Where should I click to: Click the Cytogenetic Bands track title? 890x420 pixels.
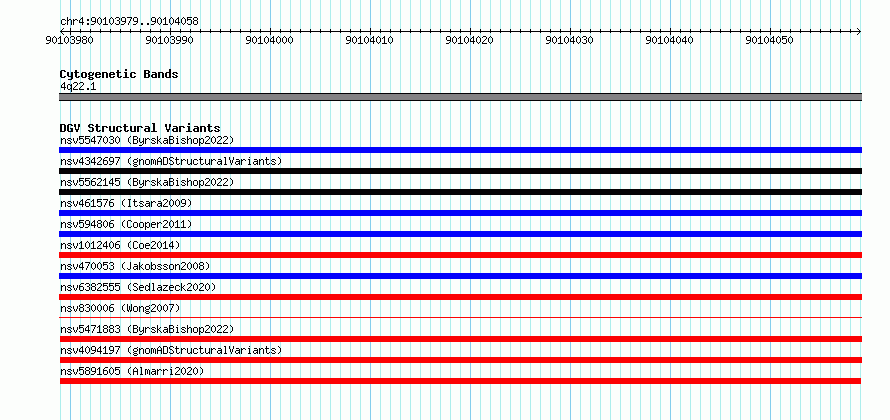pos(119,74)
